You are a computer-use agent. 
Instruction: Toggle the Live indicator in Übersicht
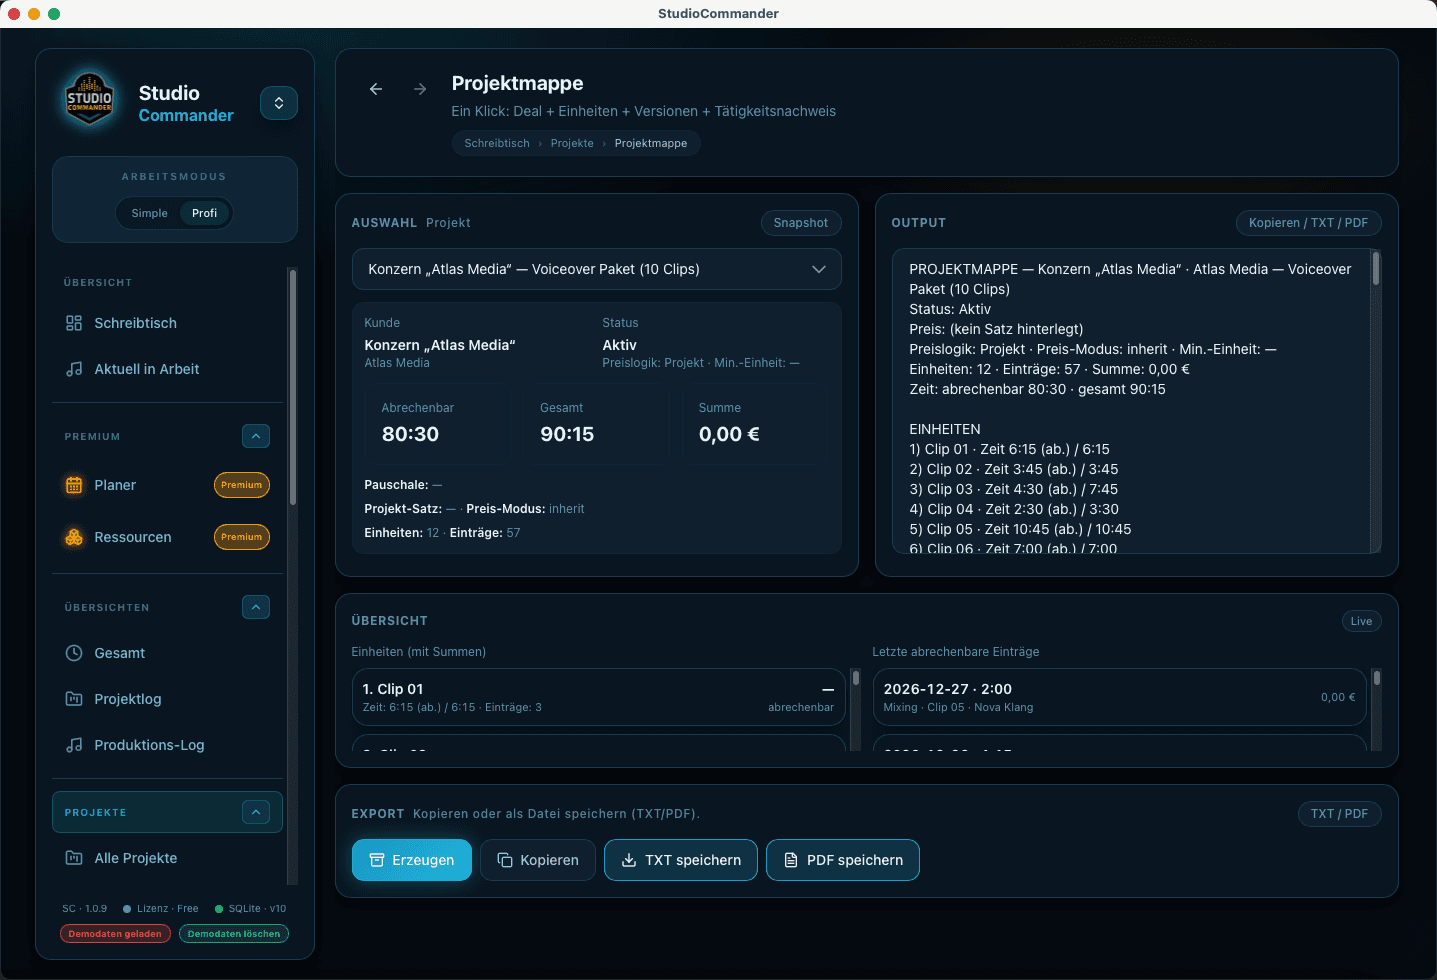pyautogui.click(x=1360, y=621)
